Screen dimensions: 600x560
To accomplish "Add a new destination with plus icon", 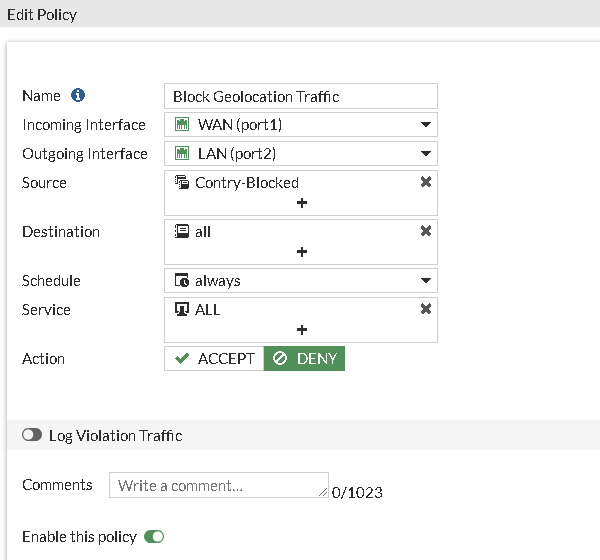I will (x=301, y=252).
